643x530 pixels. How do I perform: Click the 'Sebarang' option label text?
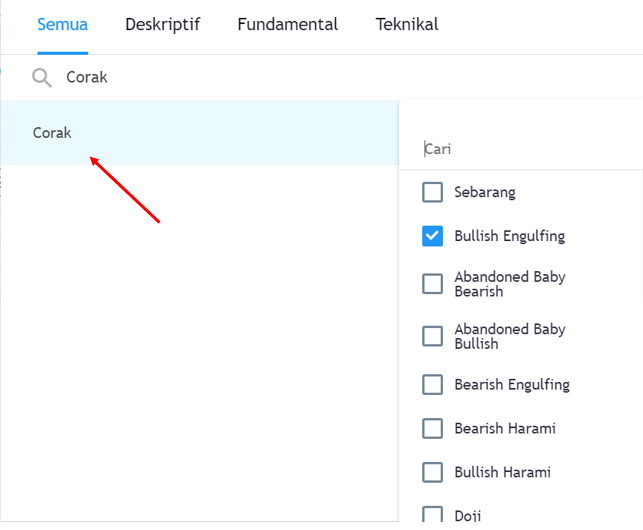(484, 192)
